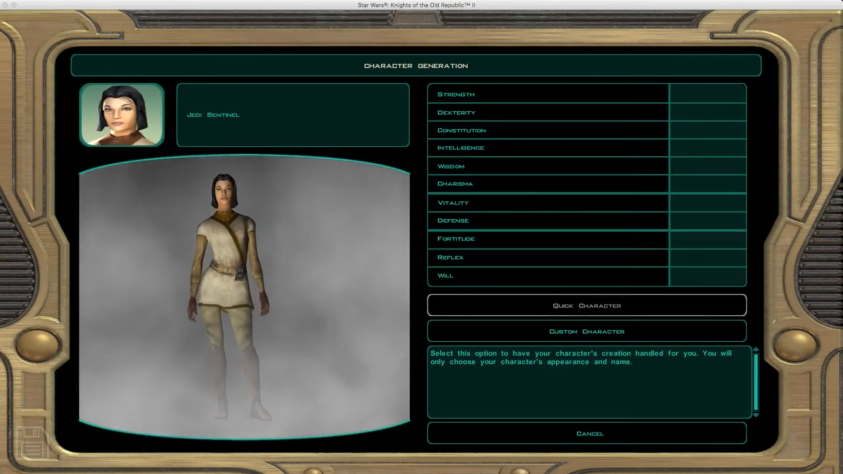Click the Will value cell
843x474 pixels.
[x=708, y=276]
